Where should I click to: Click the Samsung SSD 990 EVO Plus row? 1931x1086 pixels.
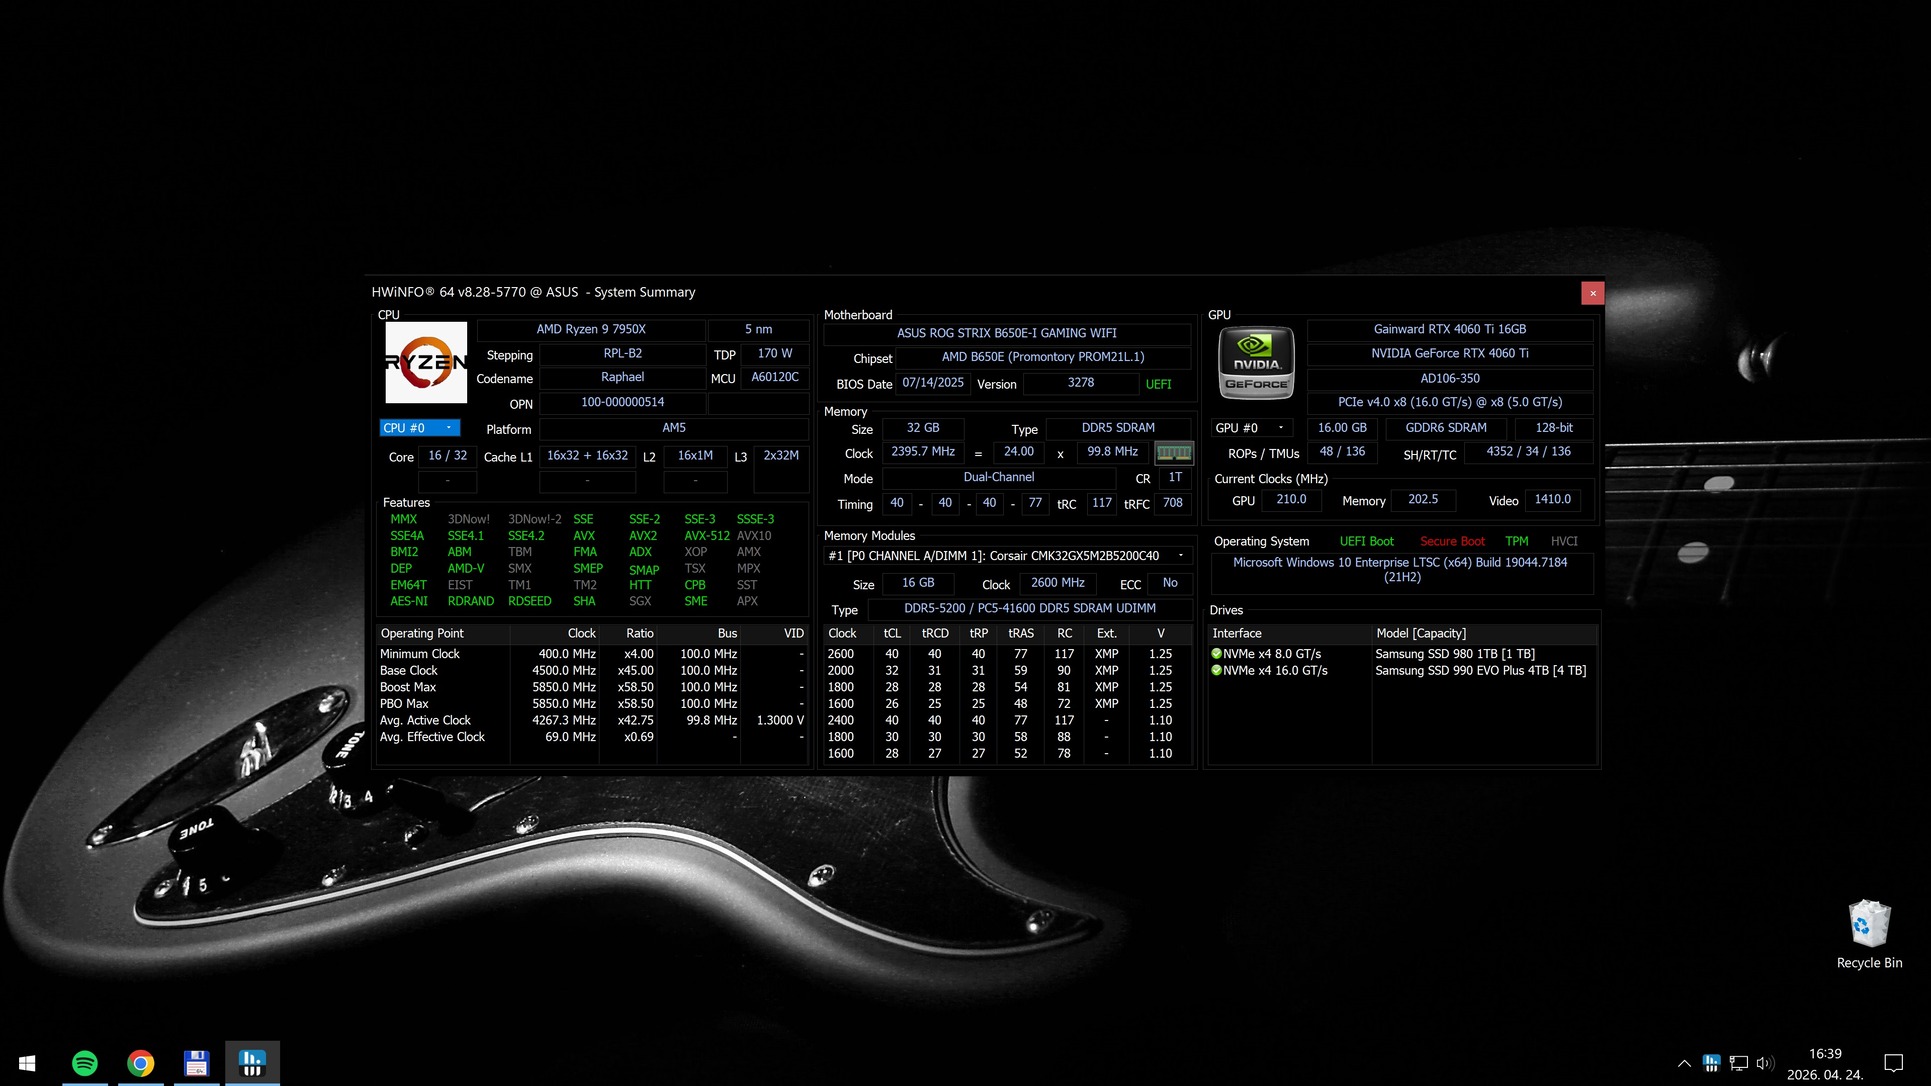[1480, 671]
